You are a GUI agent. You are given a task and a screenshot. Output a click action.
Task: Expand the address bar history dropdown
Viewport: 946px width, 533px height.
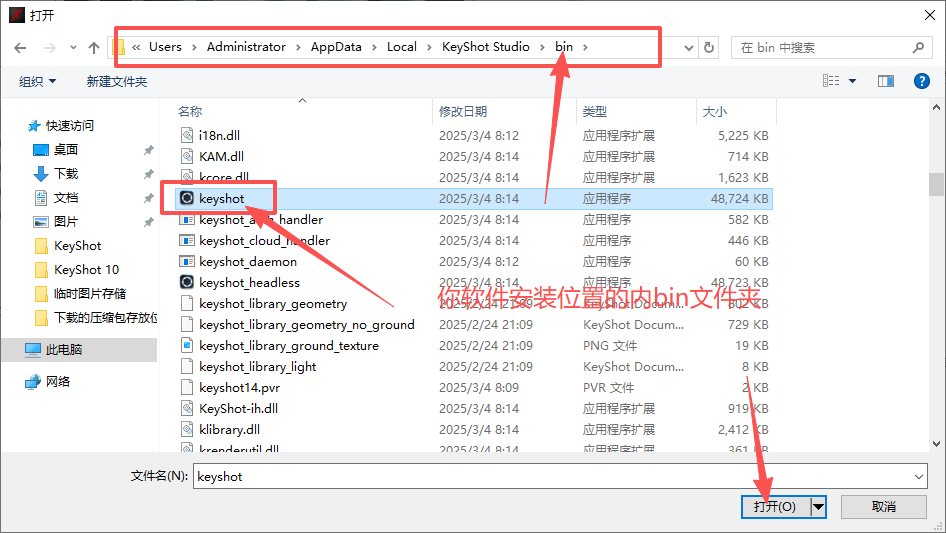pyautogui.click(x=688, y=48)
